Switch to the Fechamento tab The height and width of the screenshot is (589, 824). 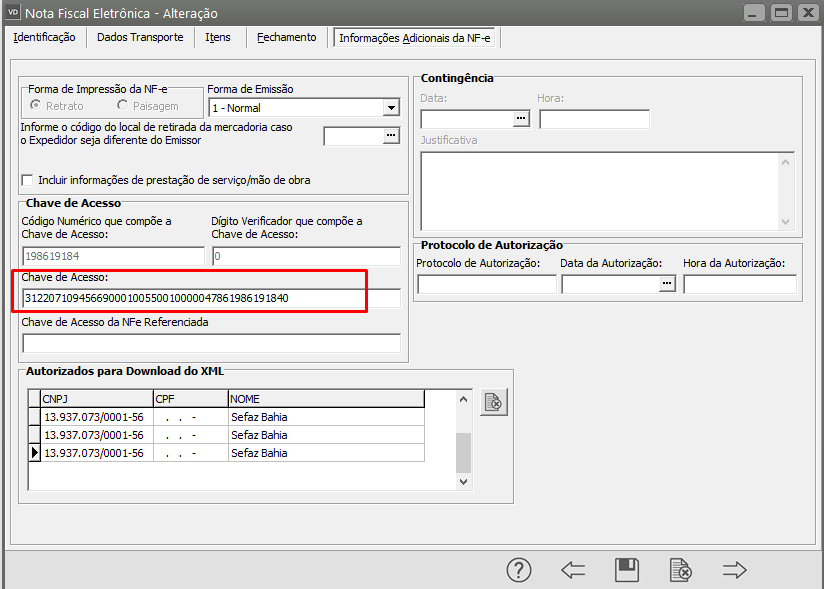(x=286, y=37)
